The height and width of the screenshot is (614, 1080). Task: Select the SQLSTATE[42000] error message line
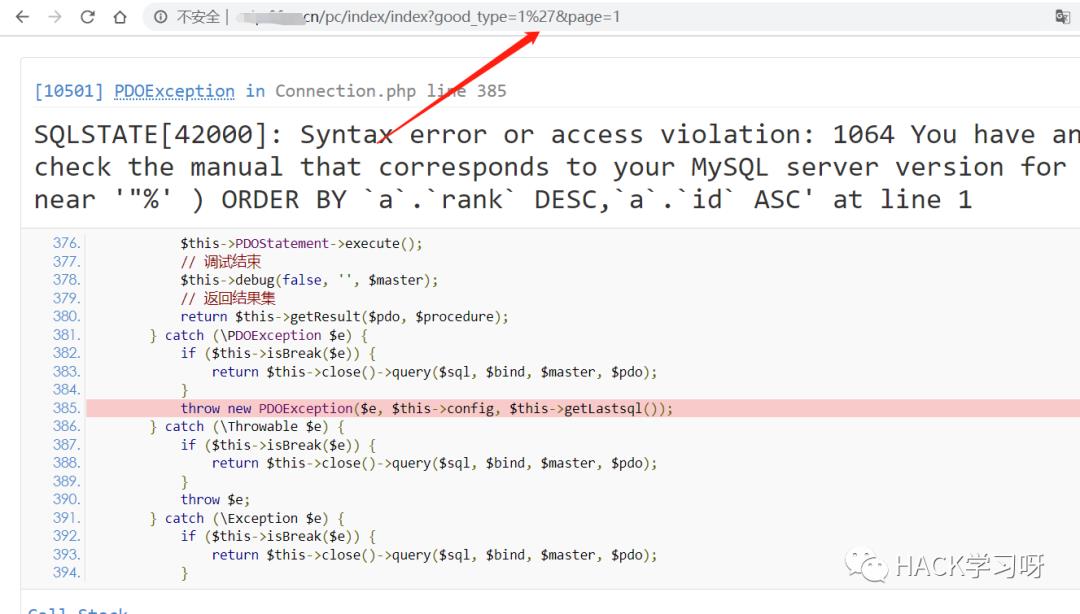click(557, 134)
